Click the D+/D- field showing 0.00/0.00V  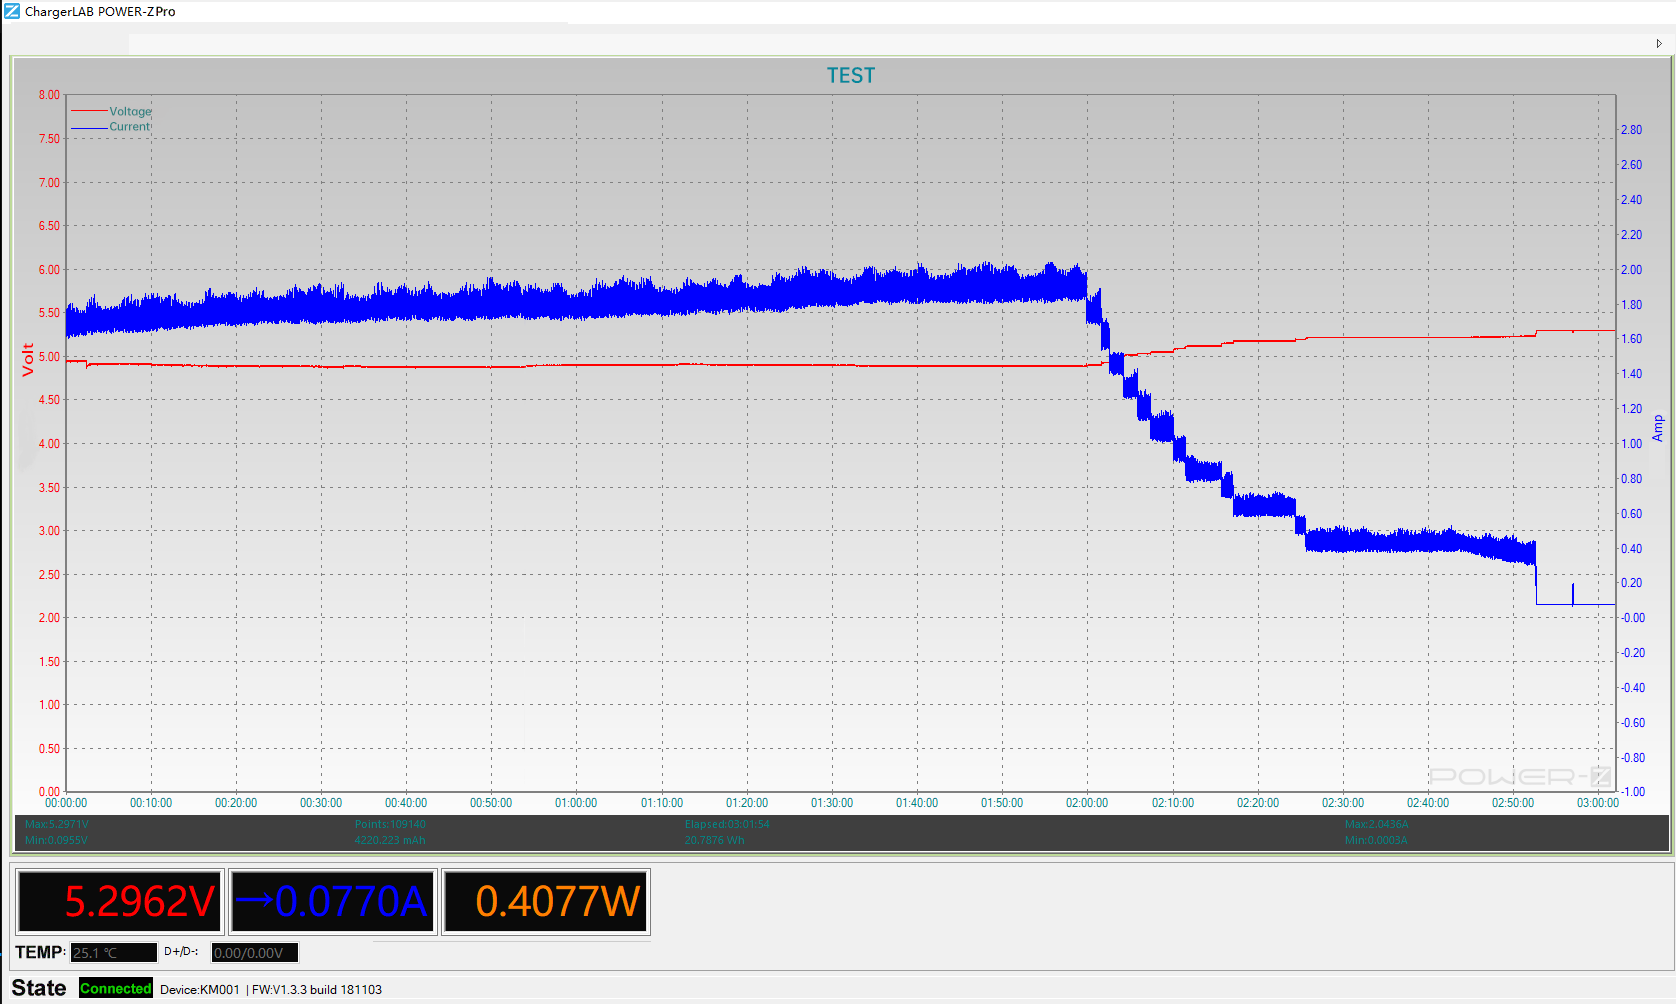[255, 953]
